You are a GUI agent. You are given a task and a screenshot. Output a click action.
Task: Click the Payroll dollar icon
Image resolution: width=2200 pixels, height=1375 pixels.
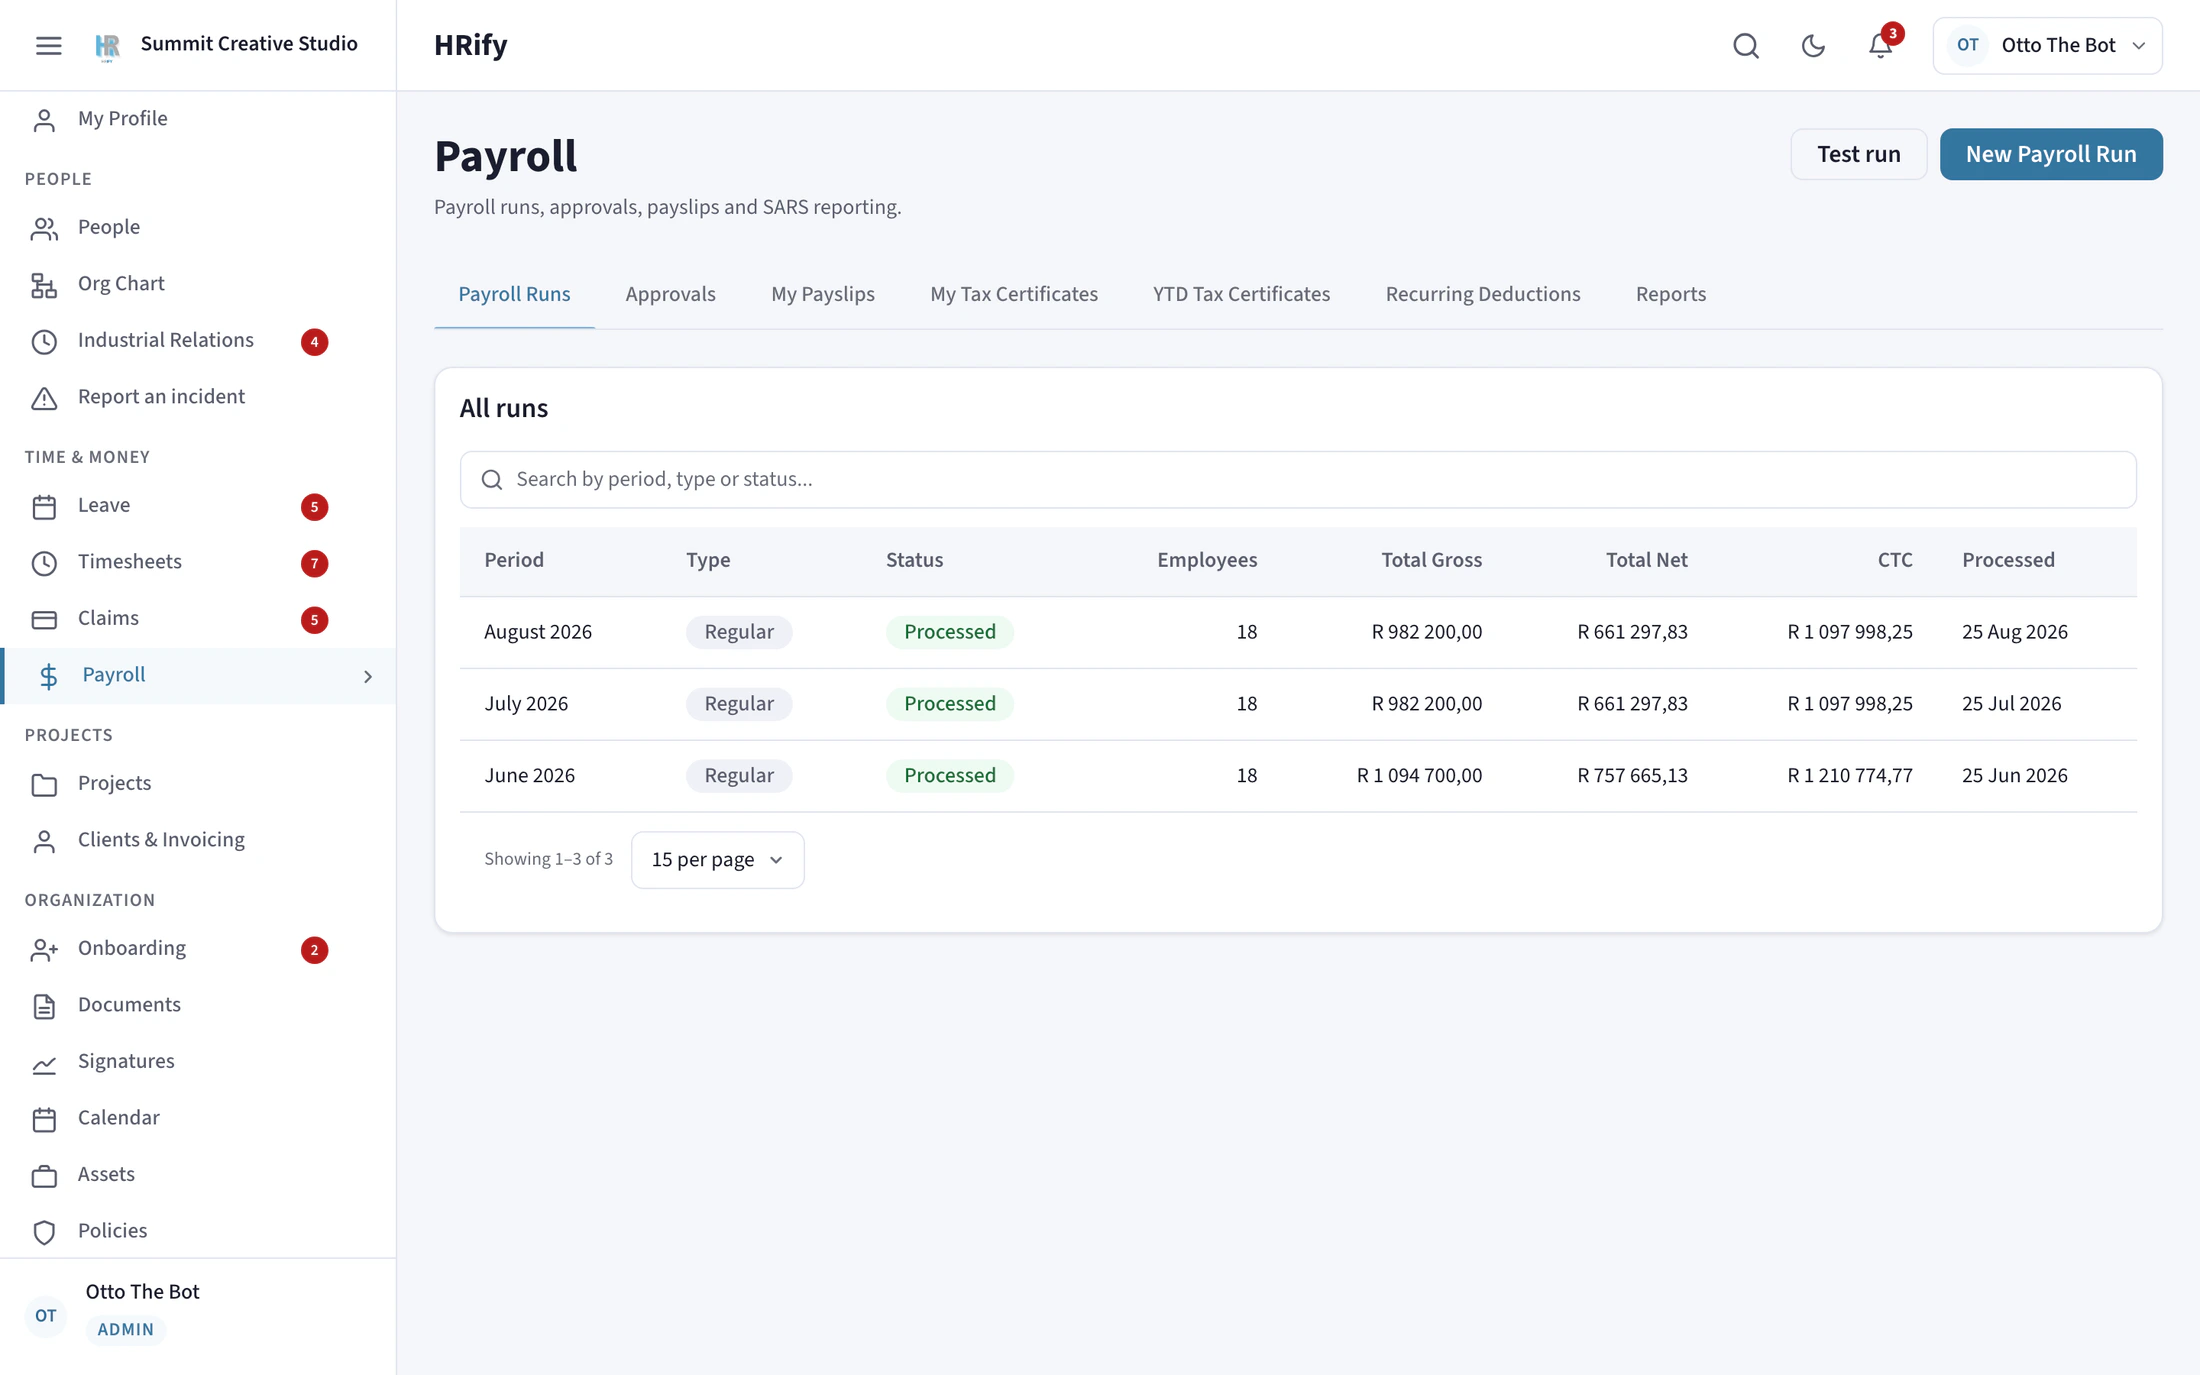(x=48, y=676)
